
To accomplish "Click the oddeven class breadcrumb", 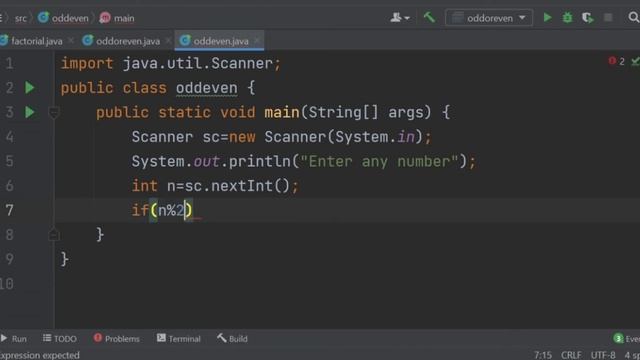I will click(63, 18).
